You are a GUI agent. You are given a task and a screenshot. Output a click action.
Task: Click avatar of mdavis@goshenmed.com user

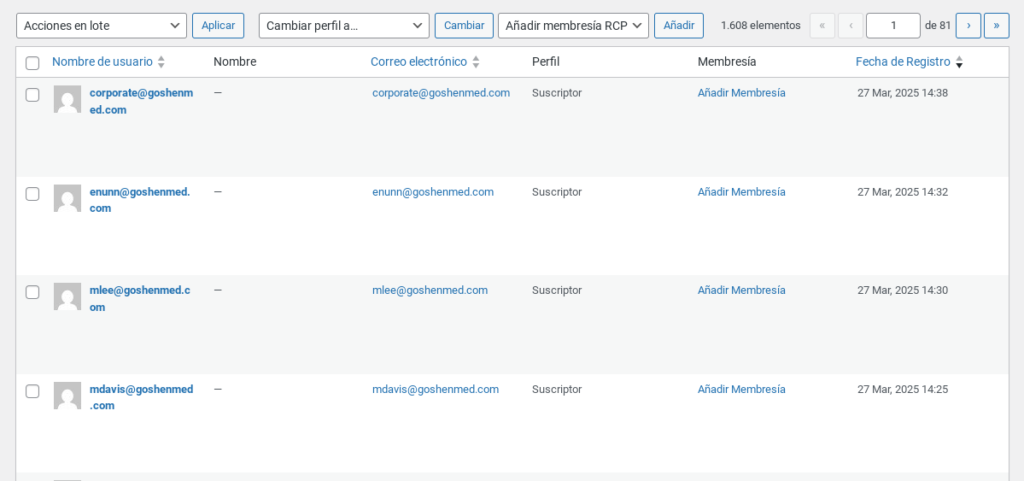(67, 396)
